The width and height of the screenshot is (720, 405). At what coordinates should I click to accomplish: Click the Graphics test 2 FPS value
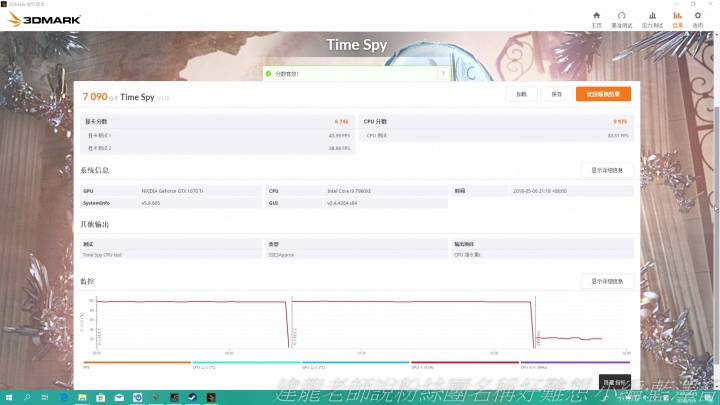tap(339, 148)
